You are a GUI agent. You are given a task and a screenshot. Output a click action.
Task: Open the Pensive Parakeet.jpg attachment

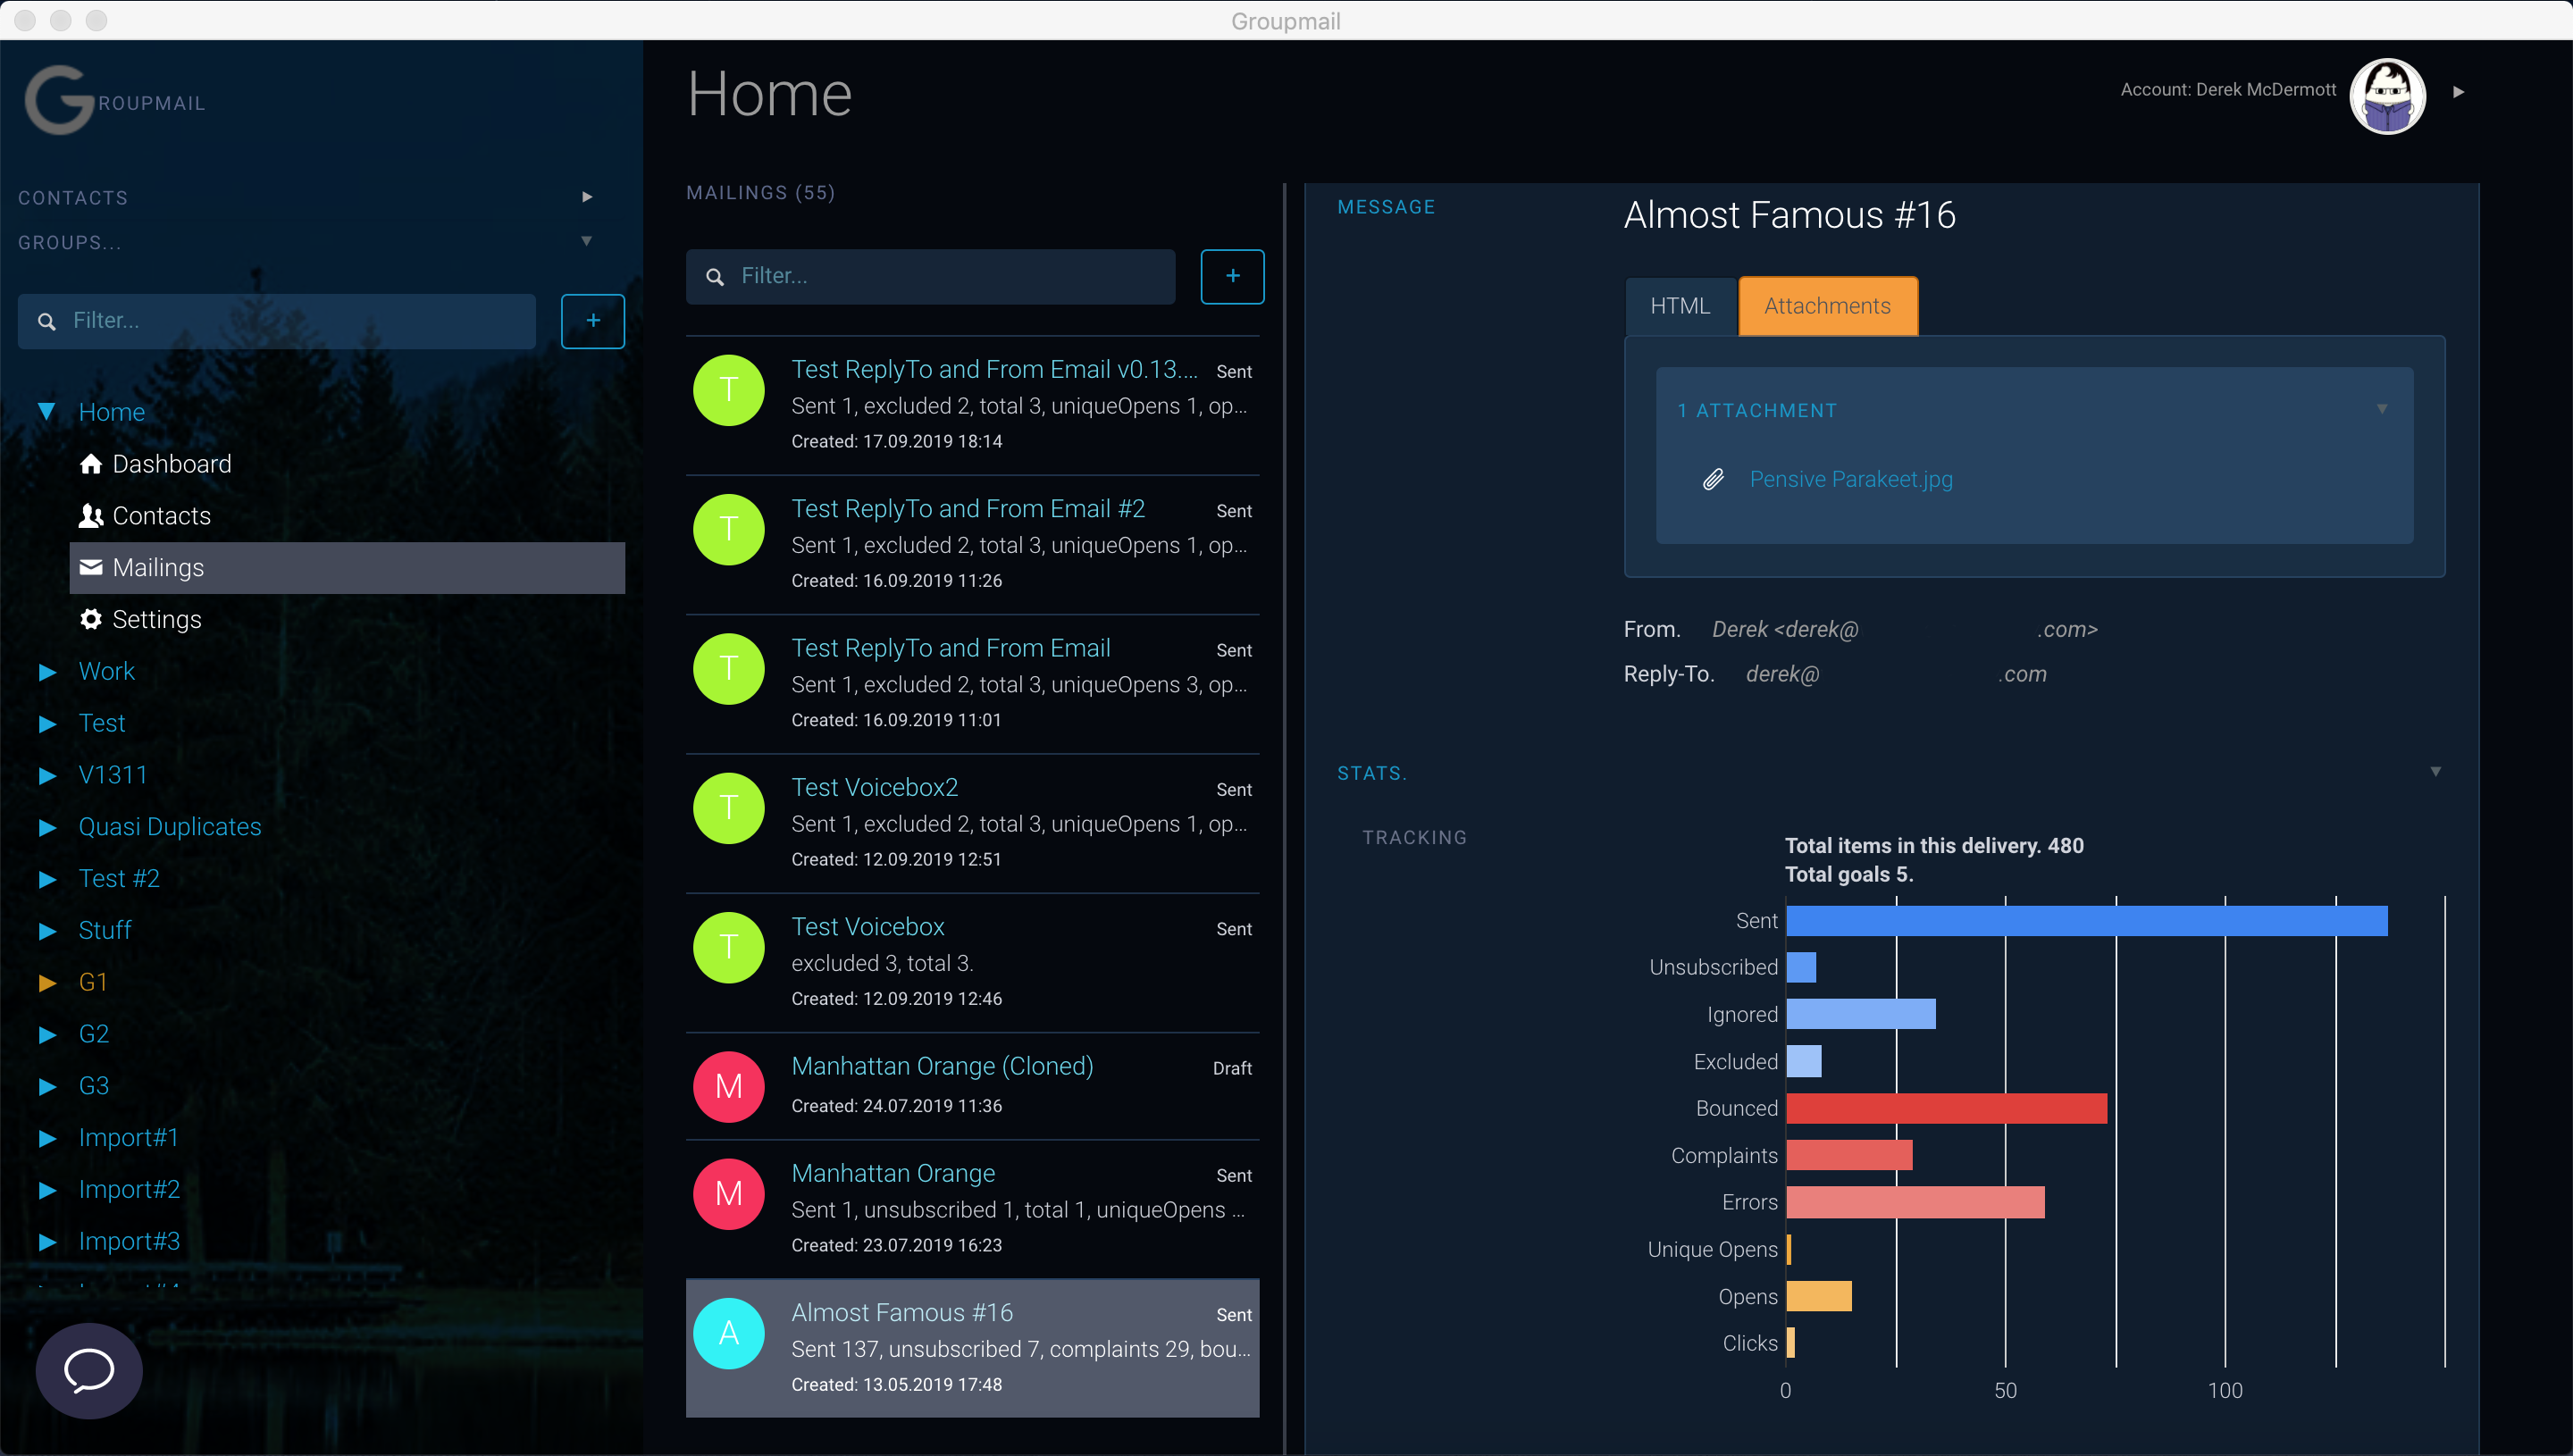1851,479
